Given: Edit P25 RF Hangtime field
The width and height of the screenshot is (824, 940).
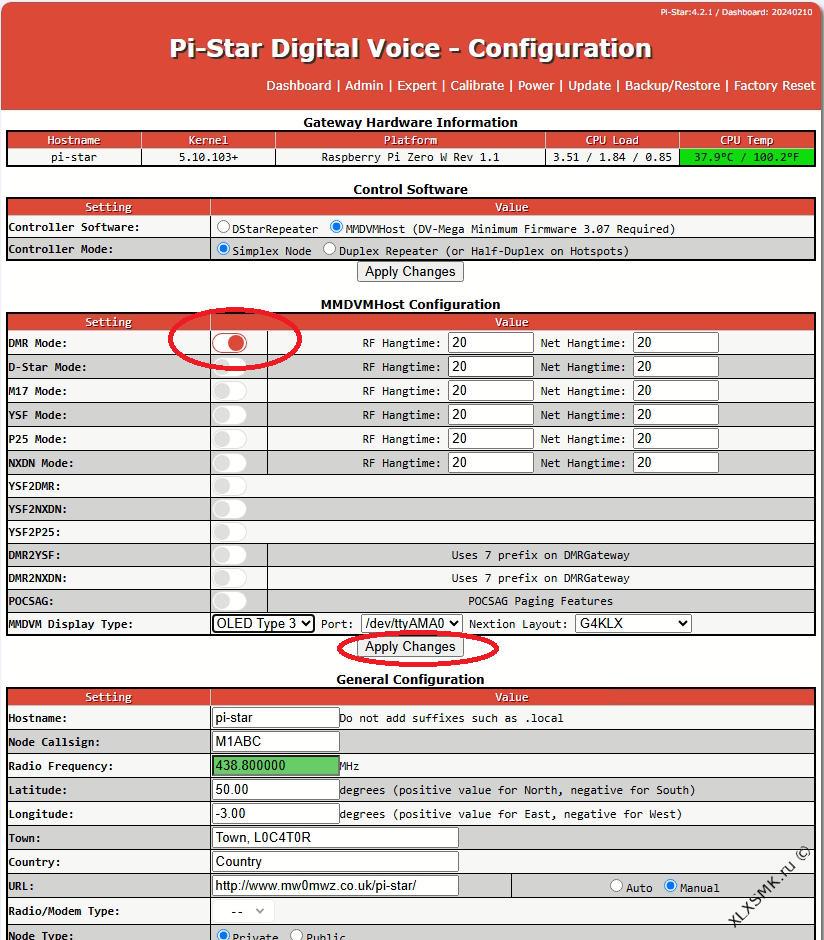Looking at the screenshot, I should pyautogui.click(x=491, y=438).
